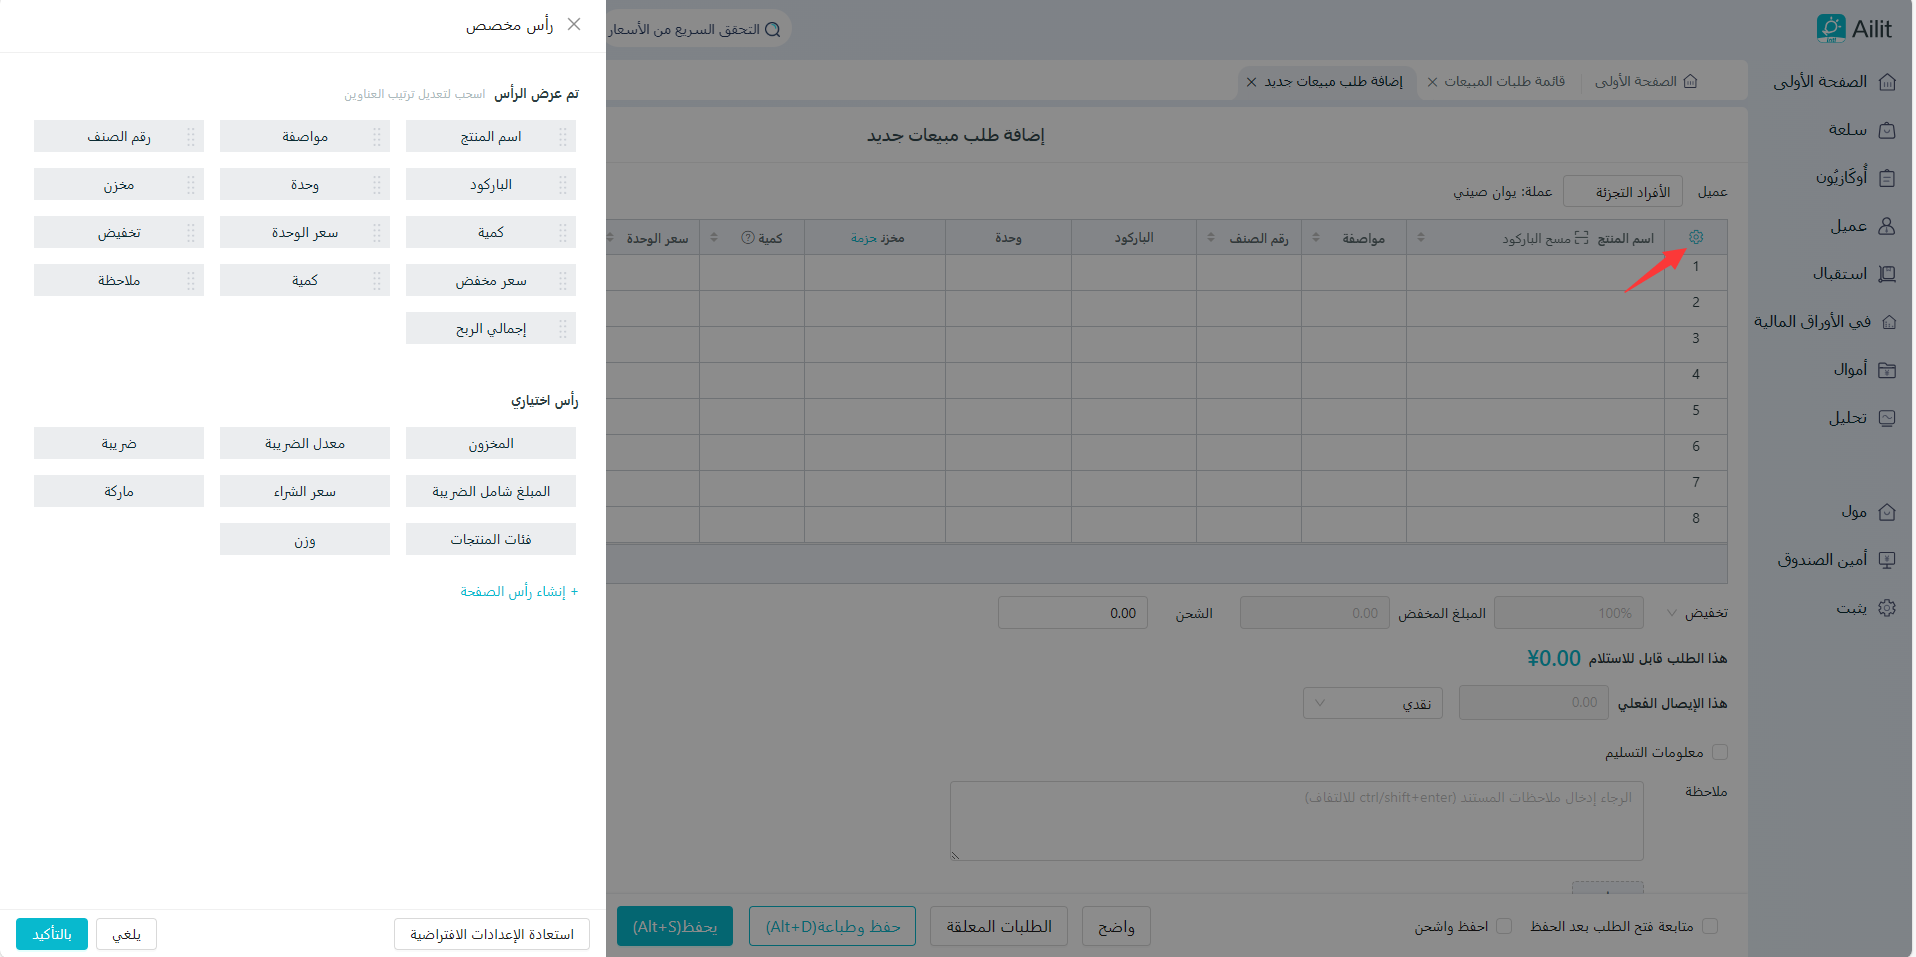Open settings ثبت gear in sidebar

(1887, 608)
